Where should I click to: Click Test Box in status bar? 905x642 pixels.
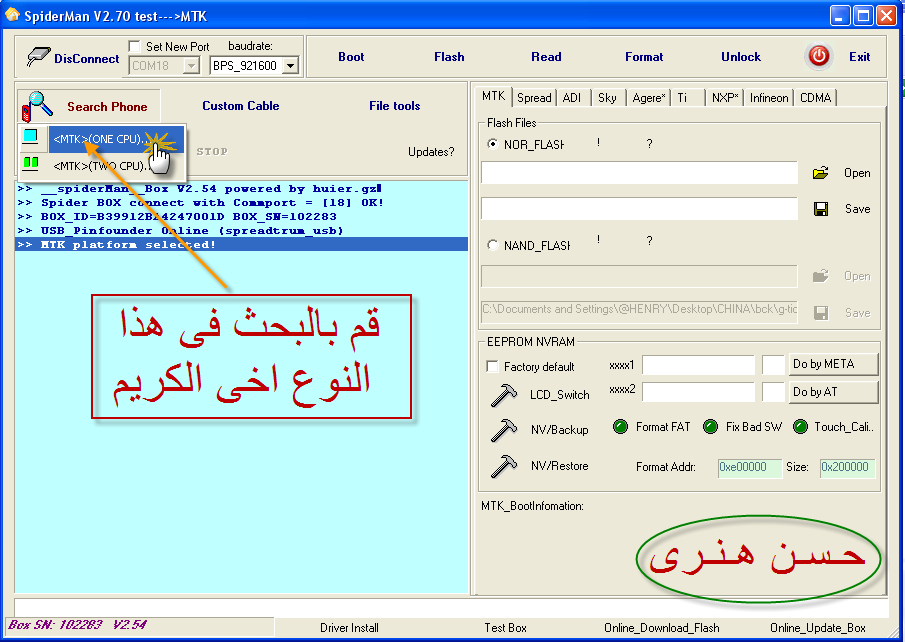pos(506,628)
